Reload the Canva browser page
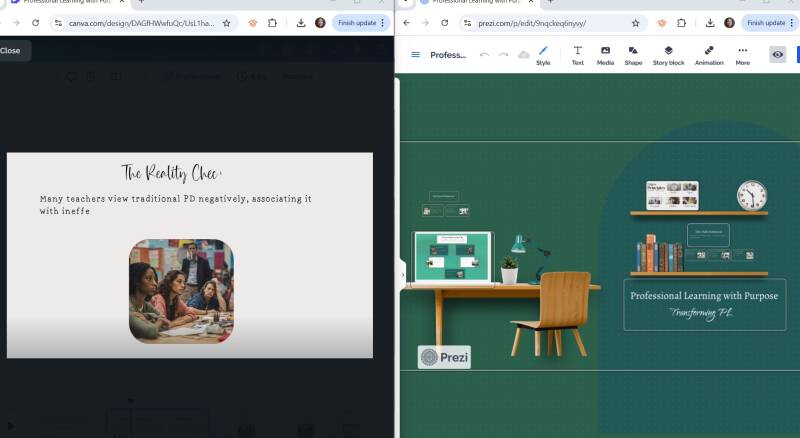800x438 pixels. [35, 23]
